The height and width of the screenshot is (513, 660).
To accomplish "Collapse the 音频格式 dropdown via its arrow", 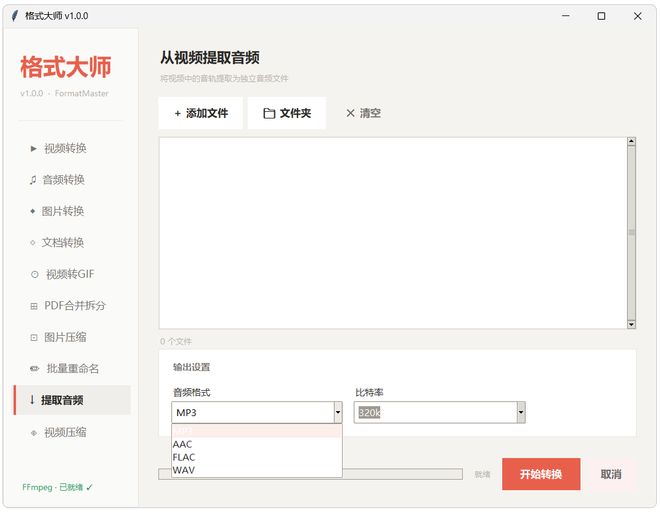I will (338, 412).
